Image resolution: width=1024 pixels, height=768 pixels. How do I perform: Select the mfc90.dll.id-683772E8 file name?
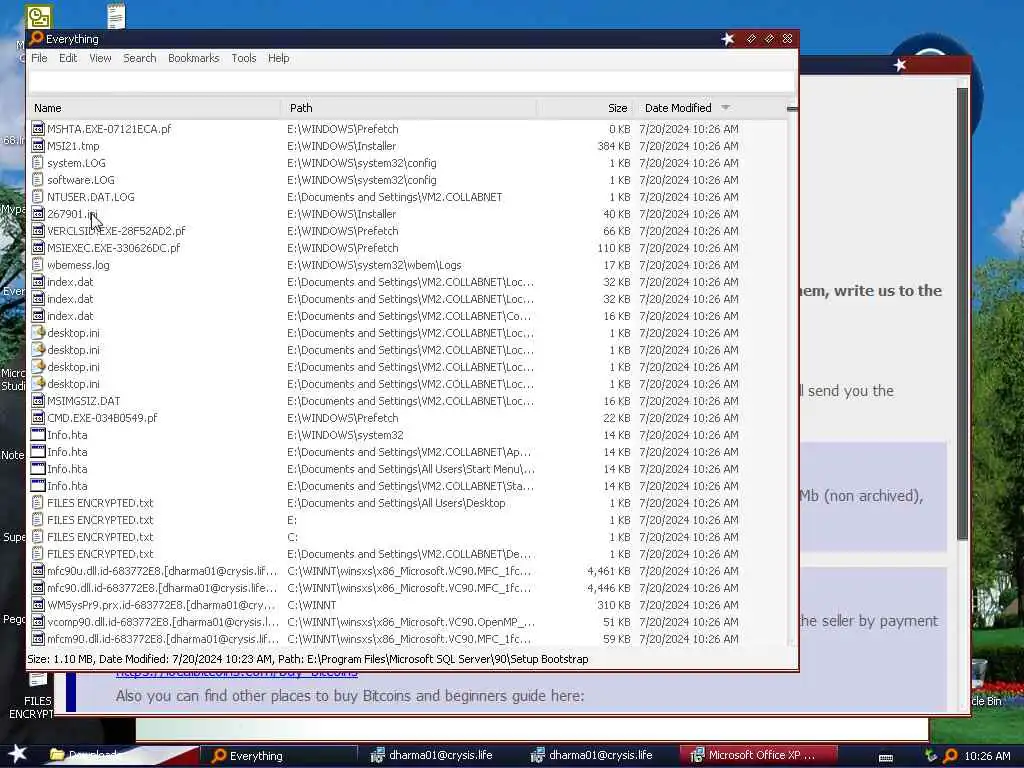tap(162, 587)
